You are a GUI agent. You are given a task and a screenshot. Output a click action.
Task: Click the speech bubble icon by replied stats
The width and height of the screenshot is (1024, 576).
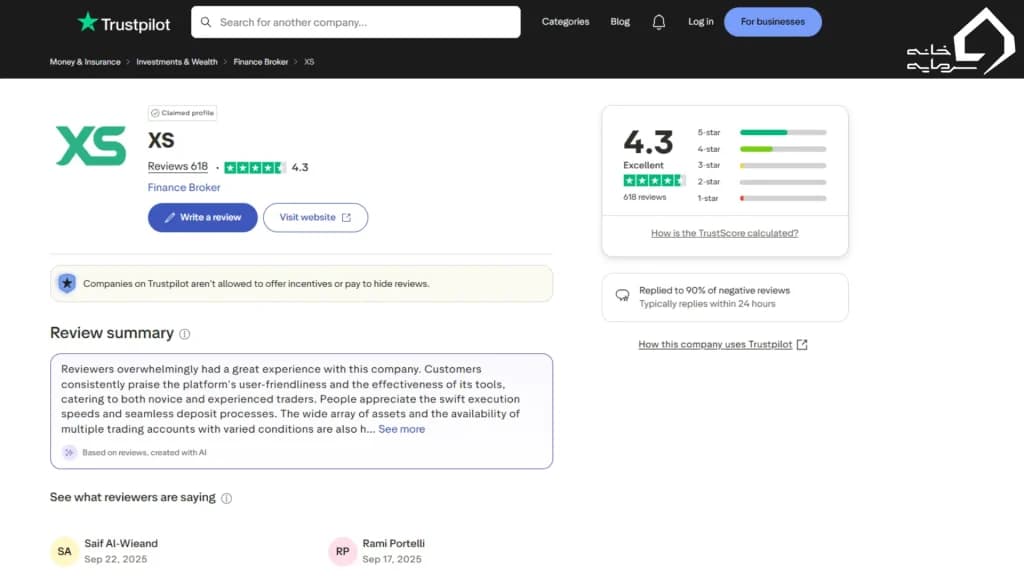pos(622,296)
